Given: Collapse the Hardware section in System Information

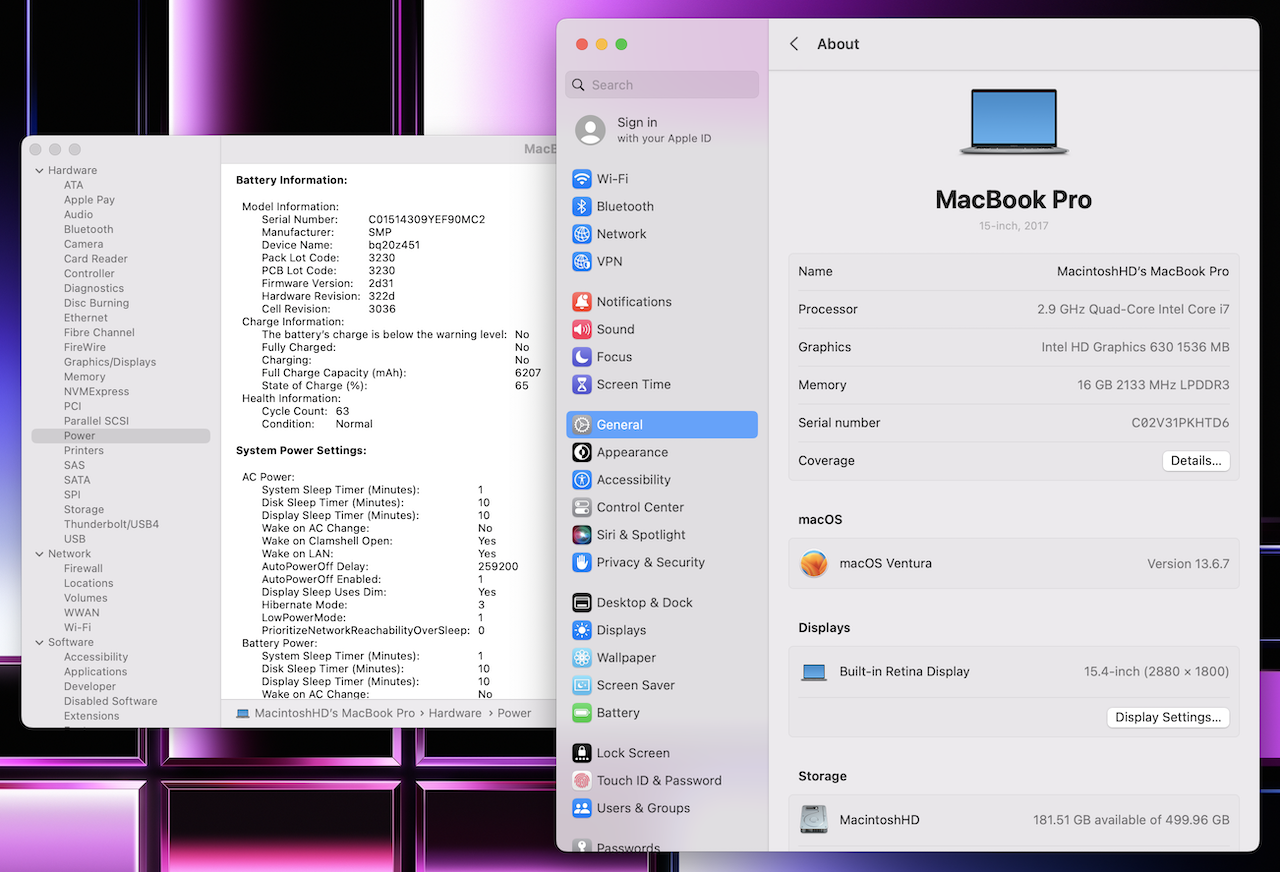Looking at the screenshot, I should pos(39,171).
